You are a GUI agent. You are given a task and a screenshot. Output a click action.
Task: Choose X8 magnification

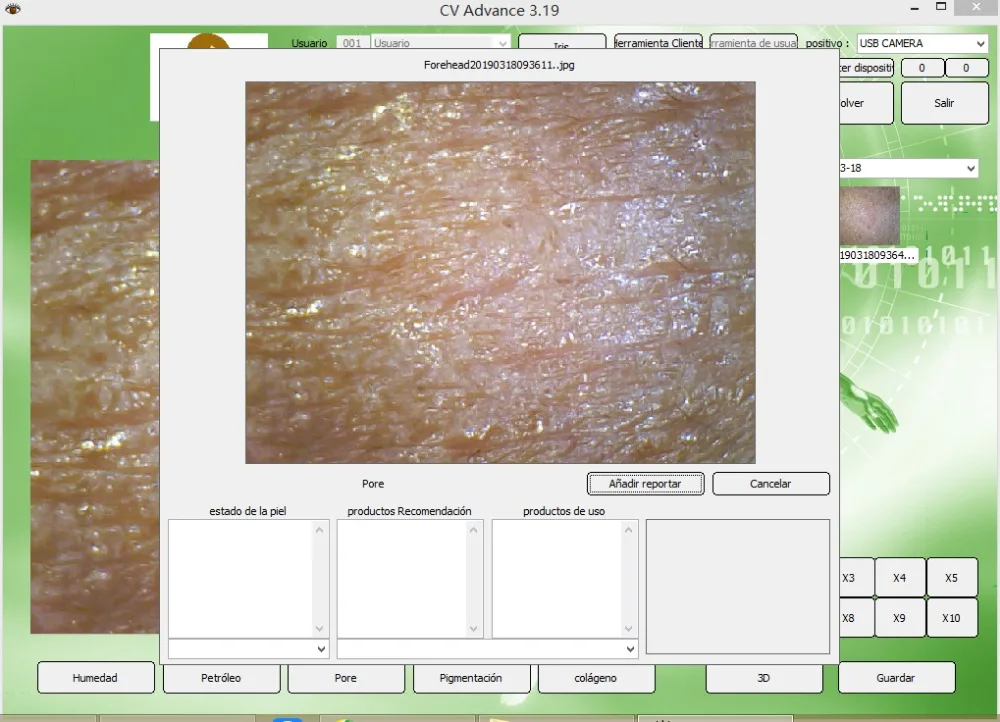pyautogui.click(x=856, y=617)
